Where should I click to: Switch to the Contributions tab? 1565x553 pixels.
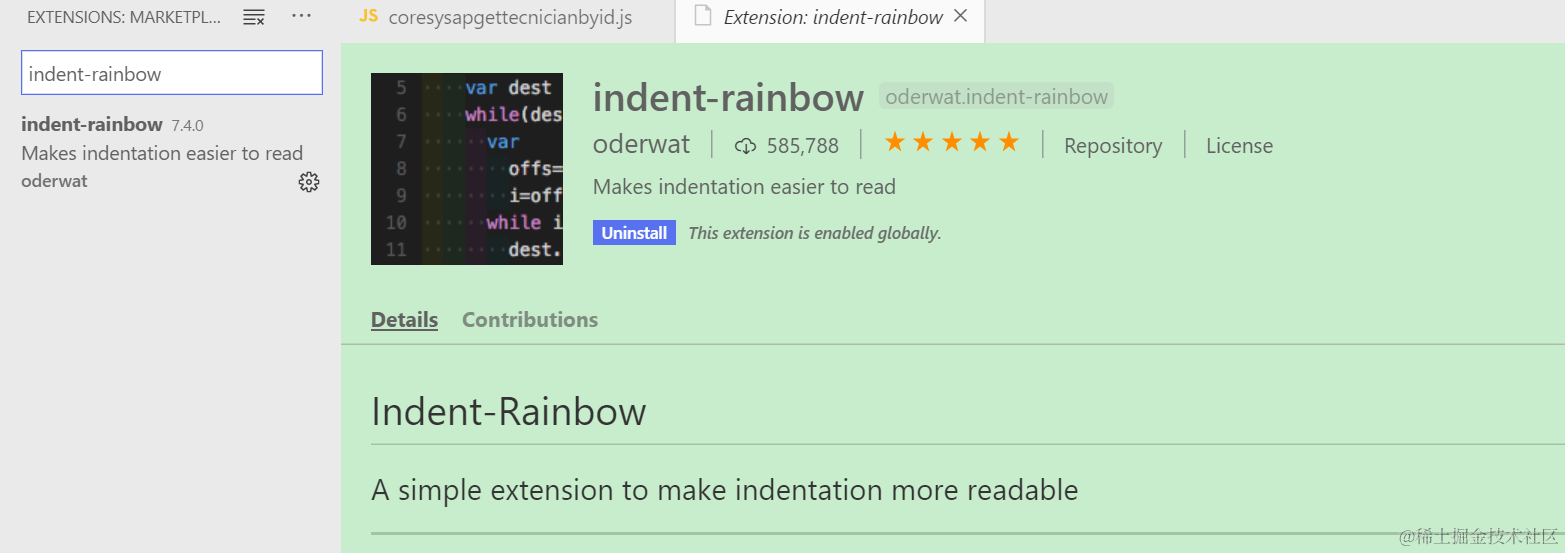pos(530,320)
